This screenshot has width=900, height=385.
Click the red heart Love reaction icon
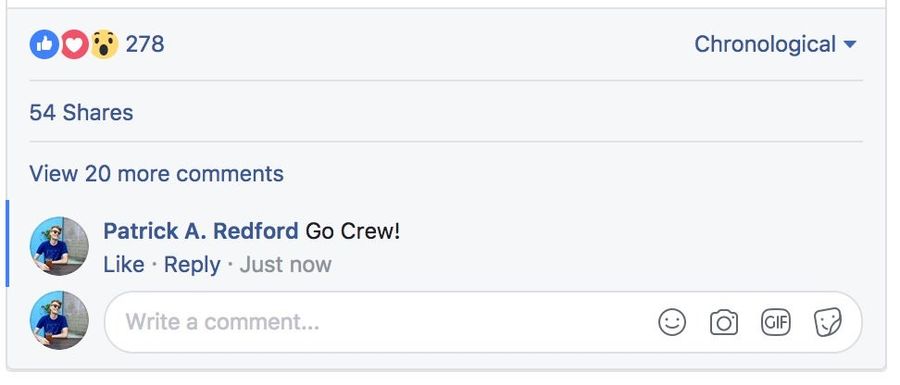(x=75, y=45)
